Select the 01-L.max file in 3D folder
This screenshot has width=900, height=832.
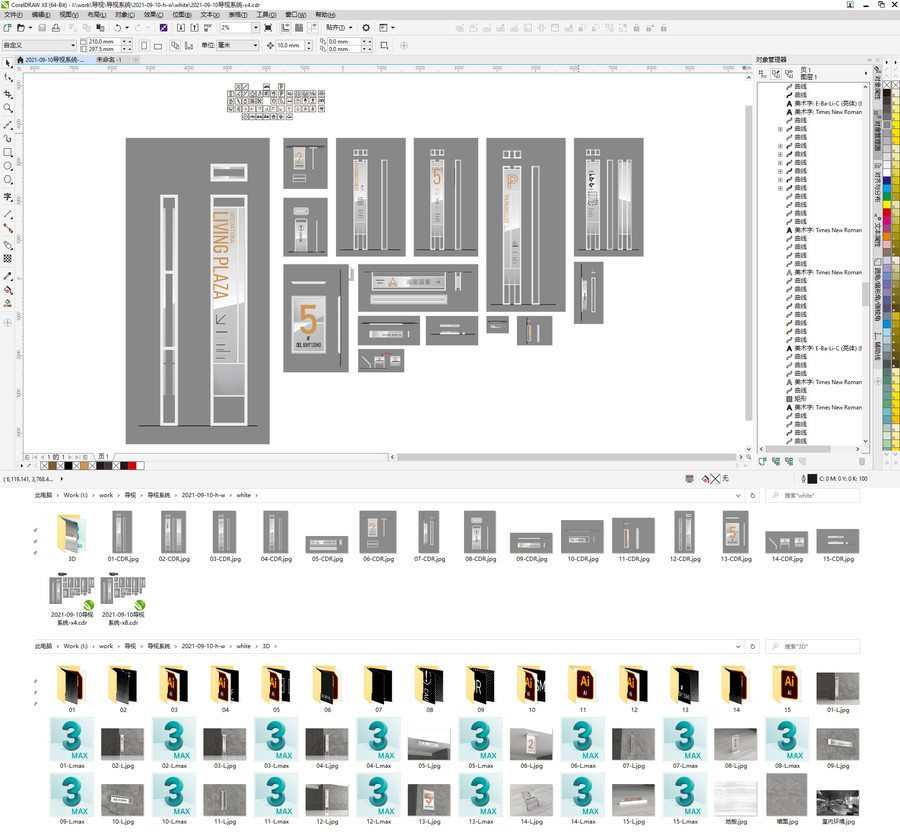[x=72, y=742]
